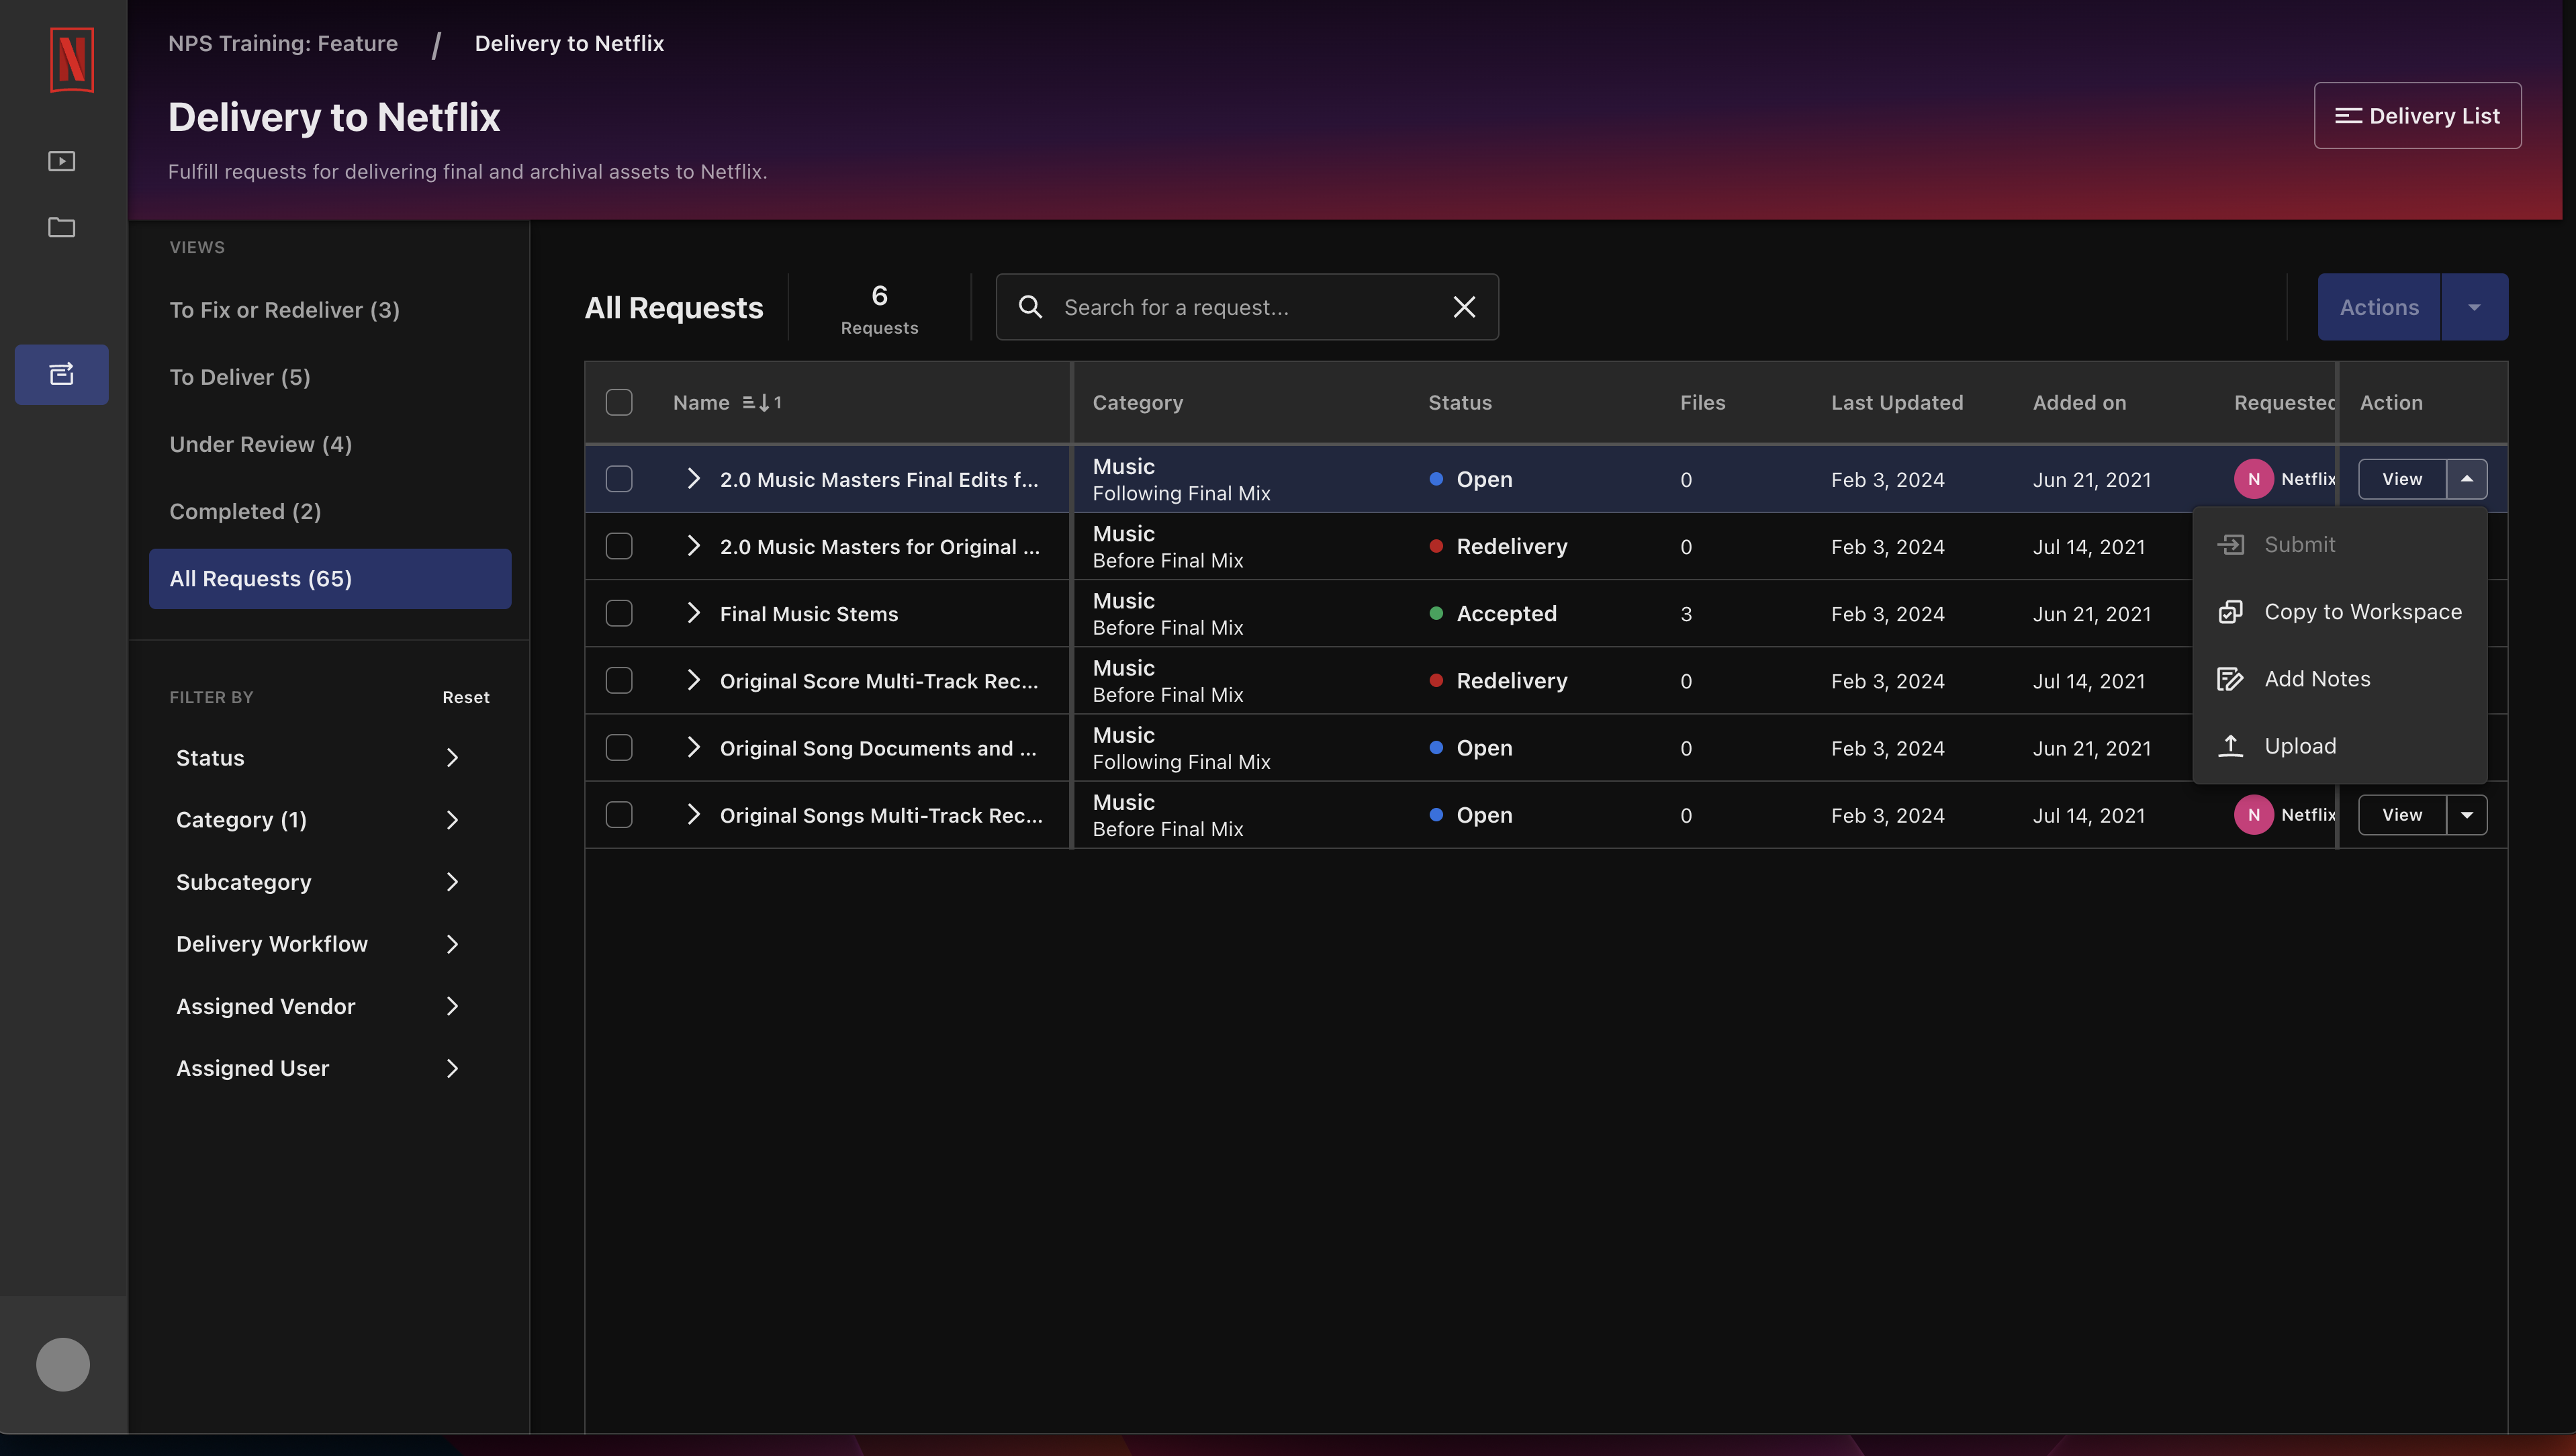Clear the request search field

pos(1464,307)
